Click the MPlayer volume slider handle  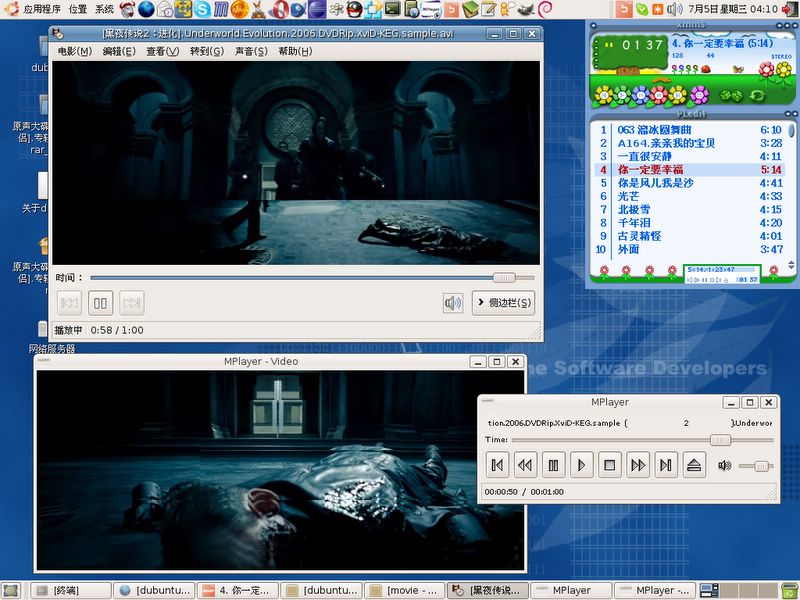[x=761, y=466]
